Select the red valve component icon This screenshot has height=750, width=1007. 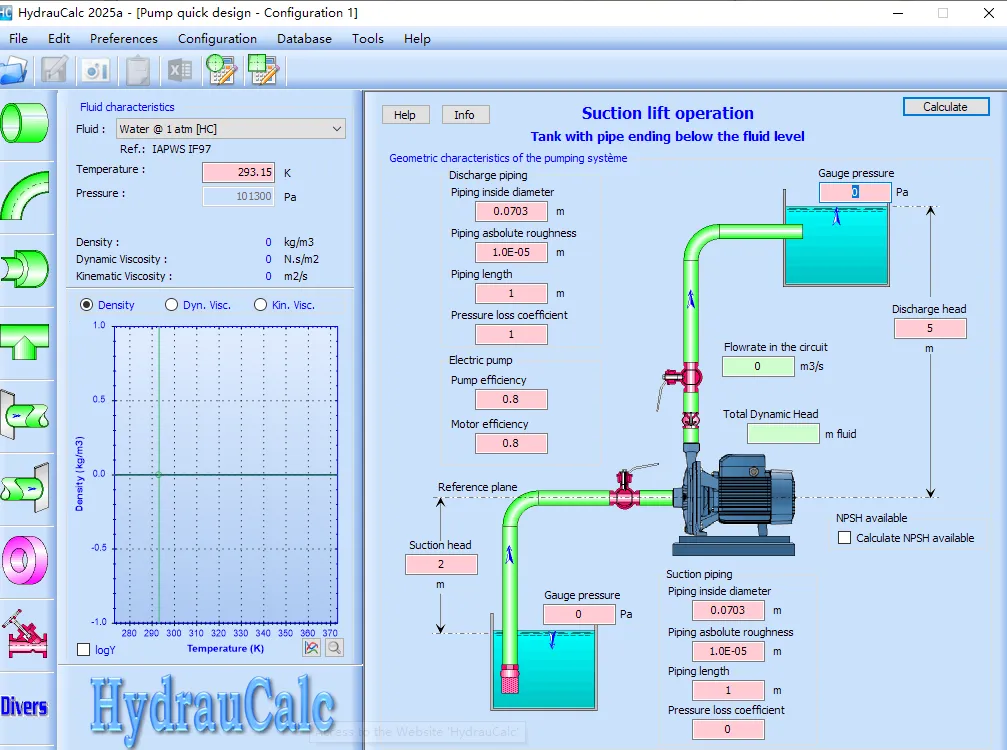[26, 634]
